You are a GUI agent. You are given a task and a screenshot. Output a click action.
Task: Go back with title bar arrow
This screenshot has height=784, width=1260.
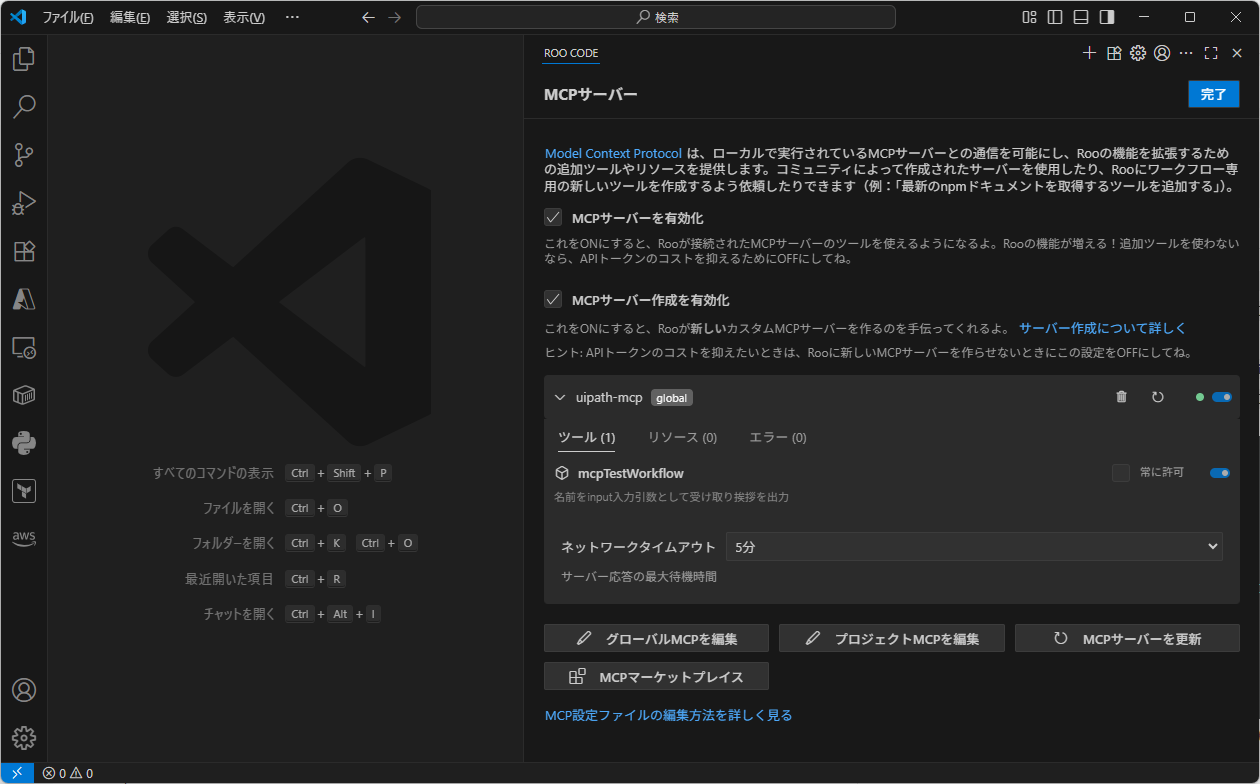point(368,17)
